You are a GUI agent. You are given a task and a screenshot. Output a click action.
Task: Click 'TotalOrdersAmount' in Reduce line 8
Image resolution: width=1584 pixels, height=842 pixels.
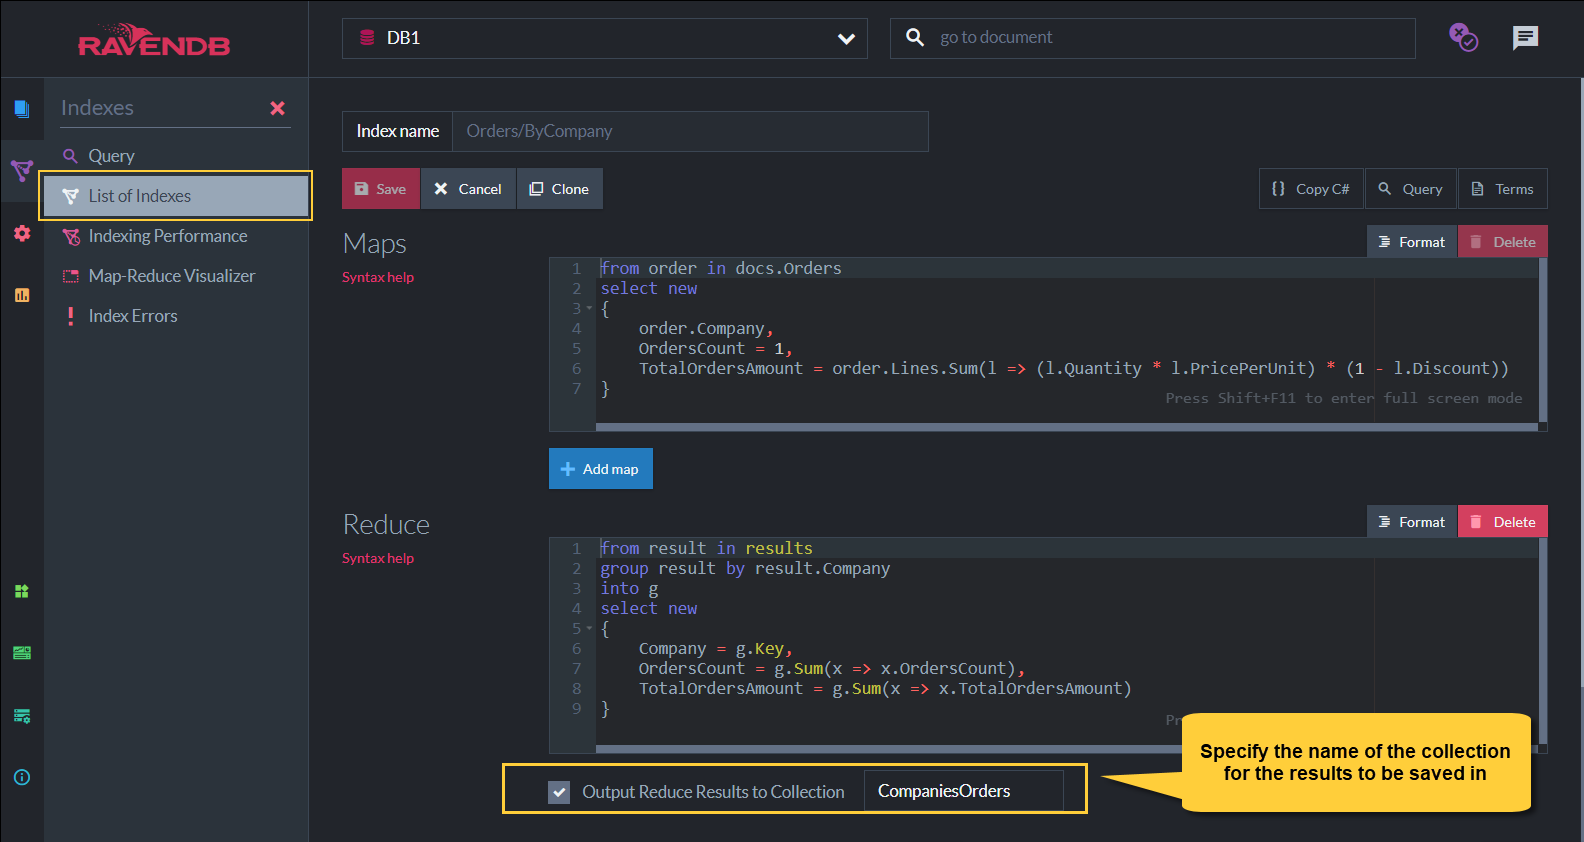pos(721,688)
